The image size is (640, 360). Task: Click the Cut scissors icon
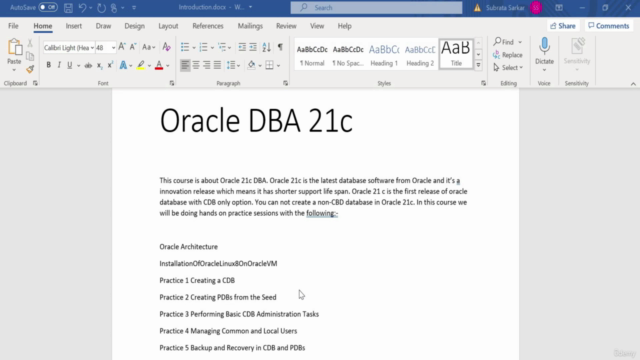click(x=30, y=43)
